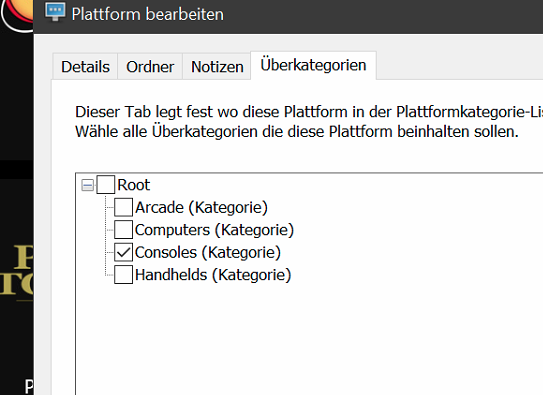543x395 pixels.
Task: Click the Plattform bearbeiten title bar text
Action: pyautogui.click(x=148, y=15)
